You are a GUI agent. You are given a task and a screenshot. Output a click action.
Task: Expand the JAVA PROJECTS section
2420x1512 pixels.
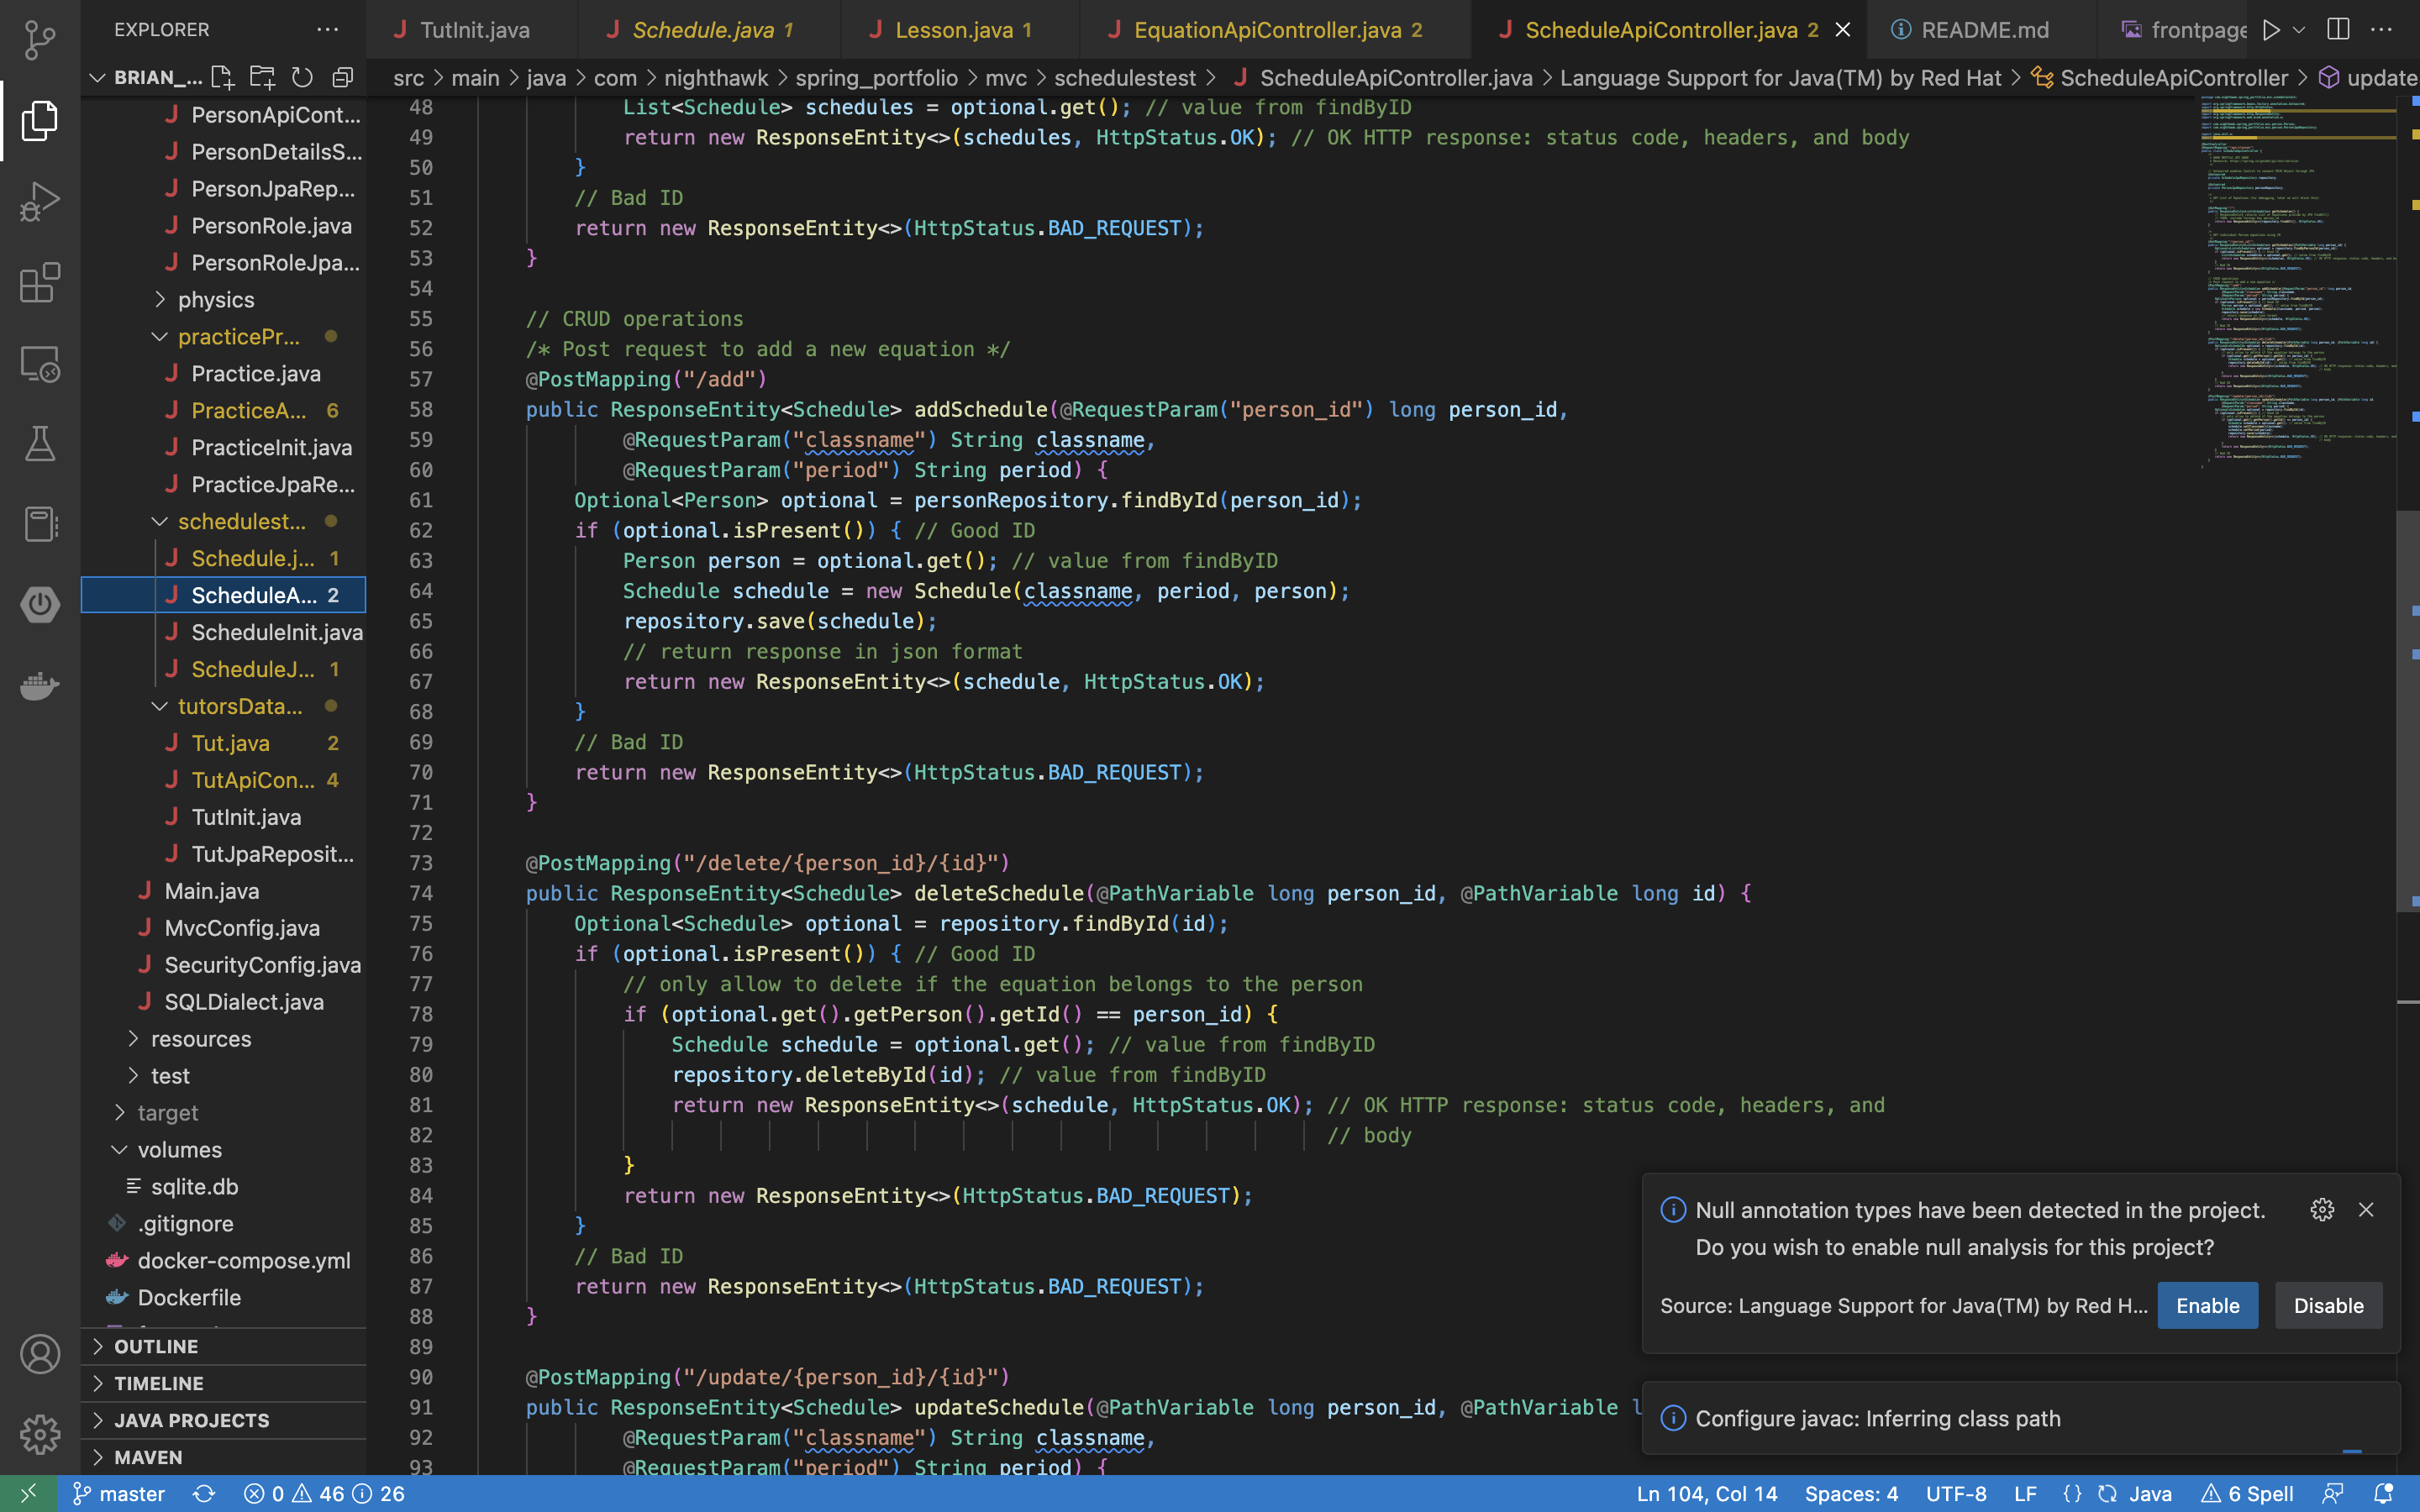pyautogui.click(x=224, y=1420)
